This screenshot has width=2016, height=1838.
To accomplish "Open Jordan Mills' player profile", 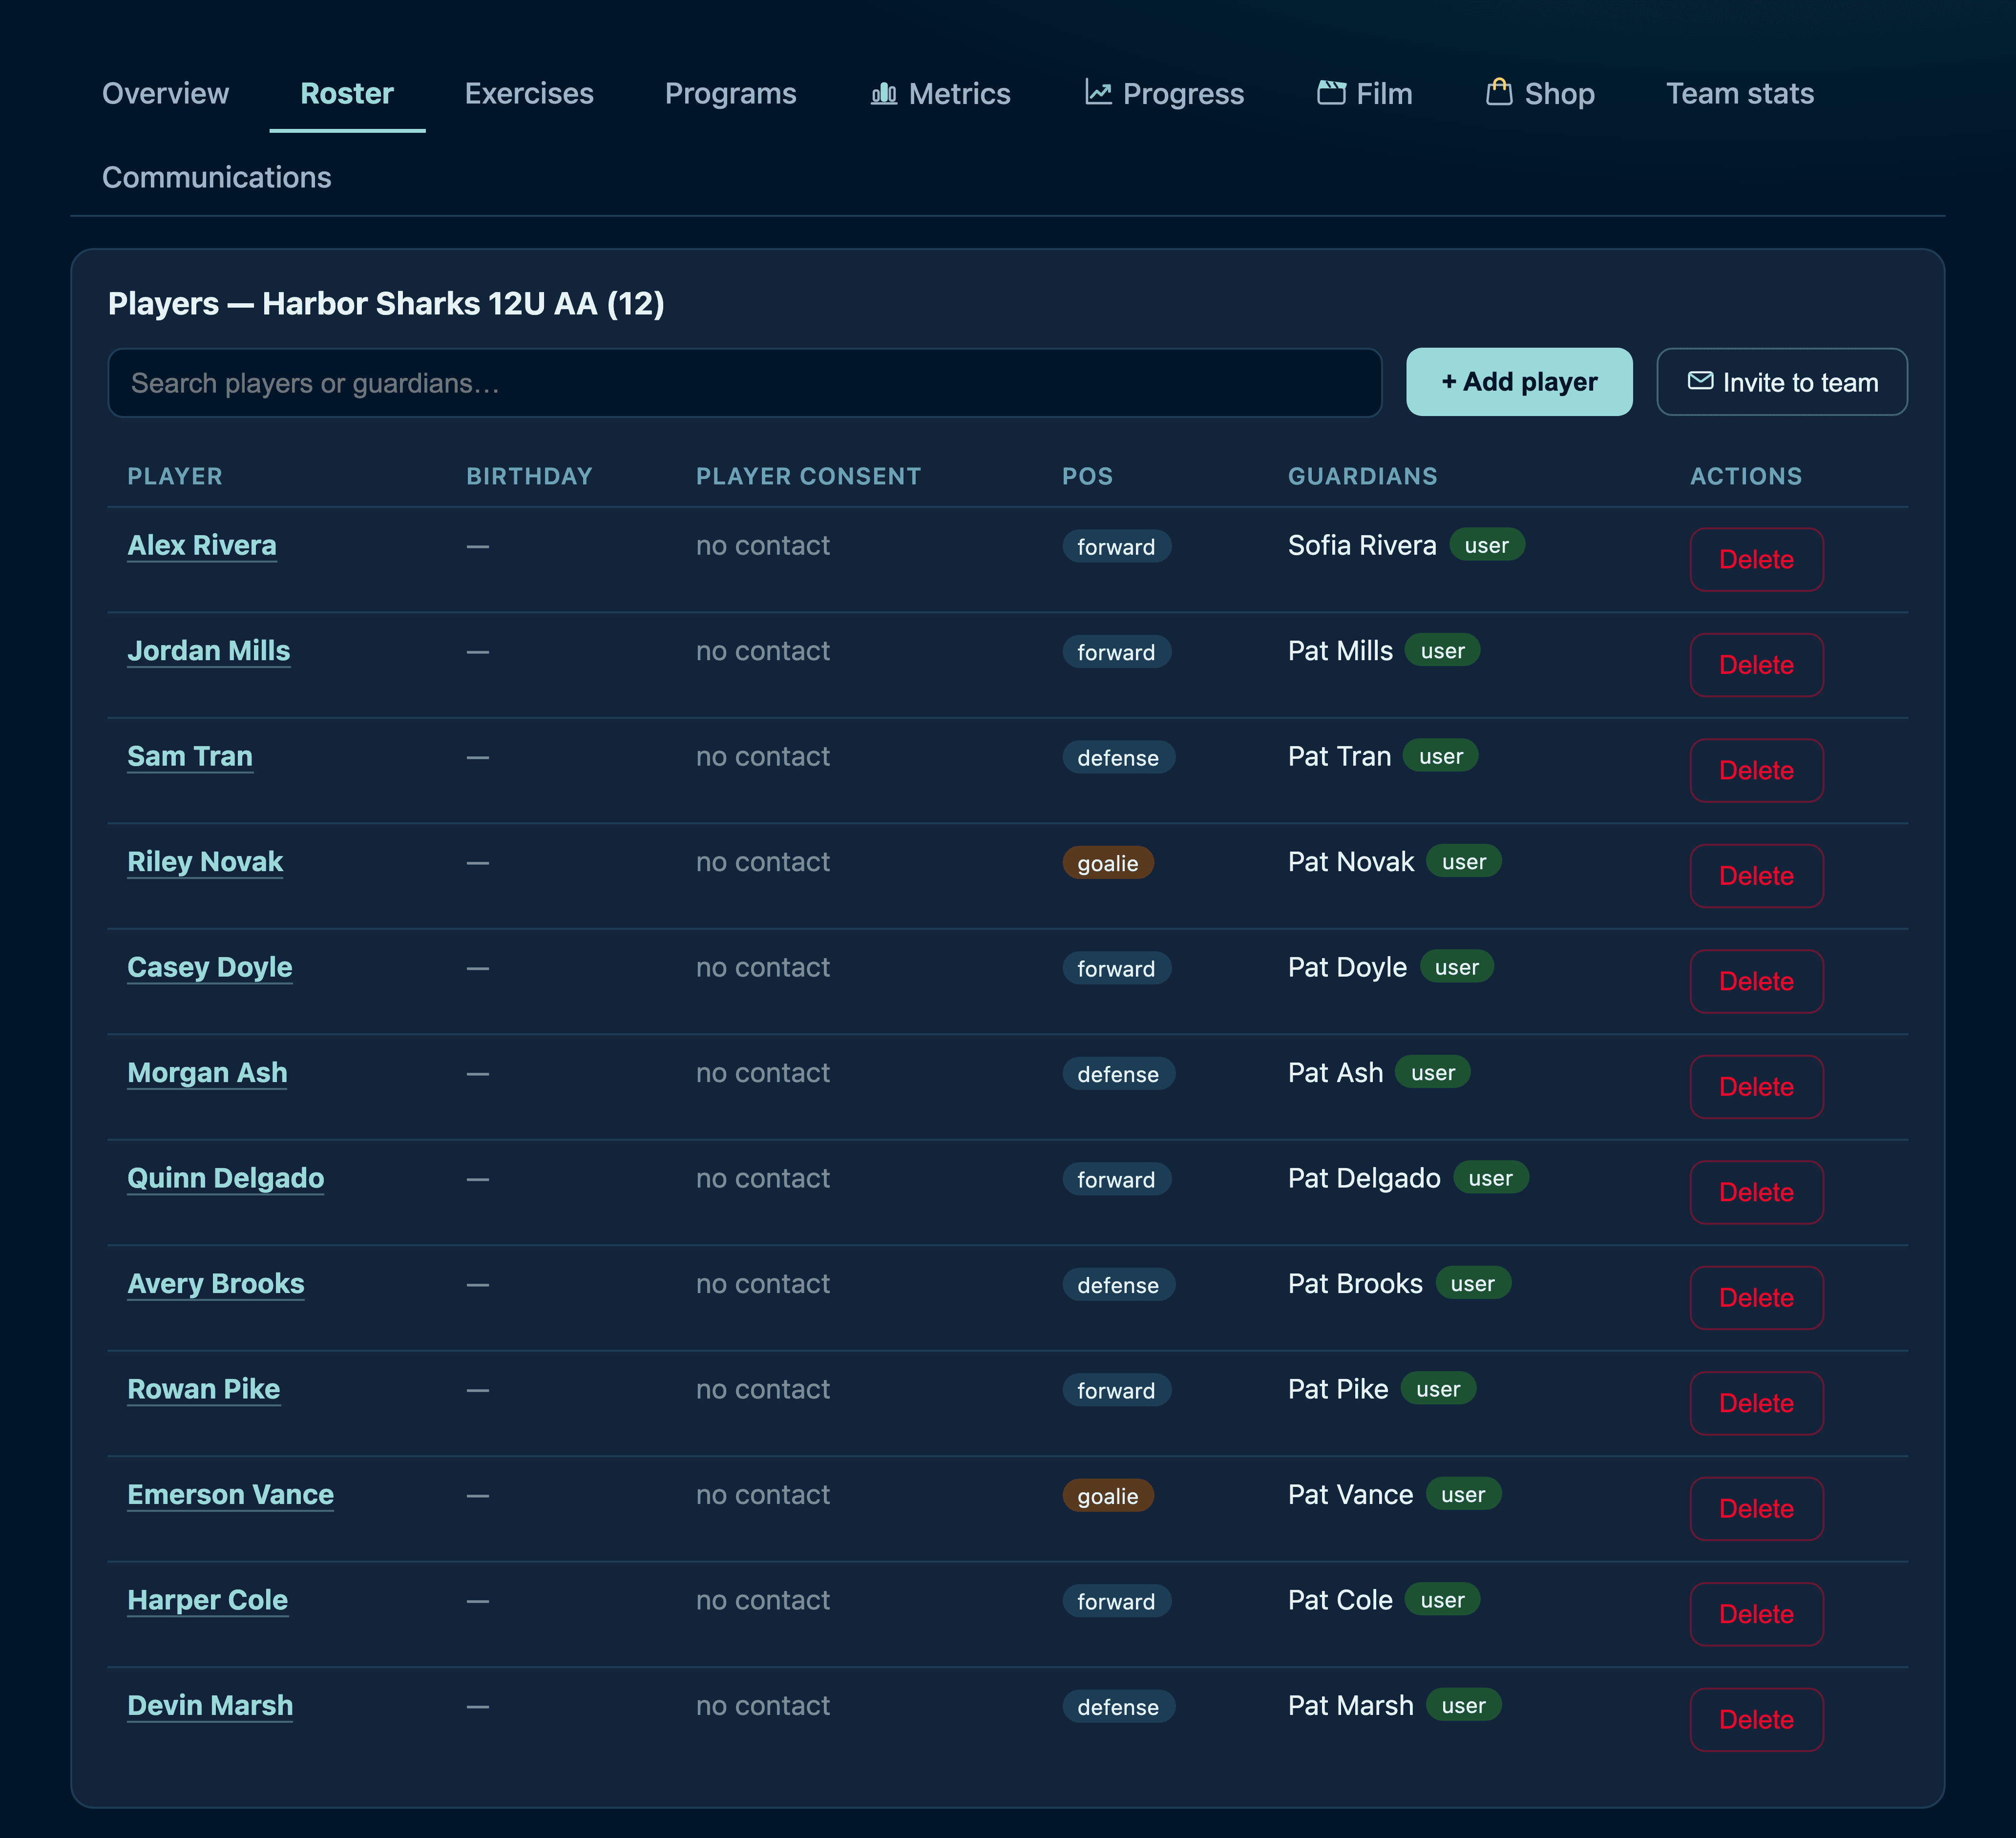I will [209, 651].
